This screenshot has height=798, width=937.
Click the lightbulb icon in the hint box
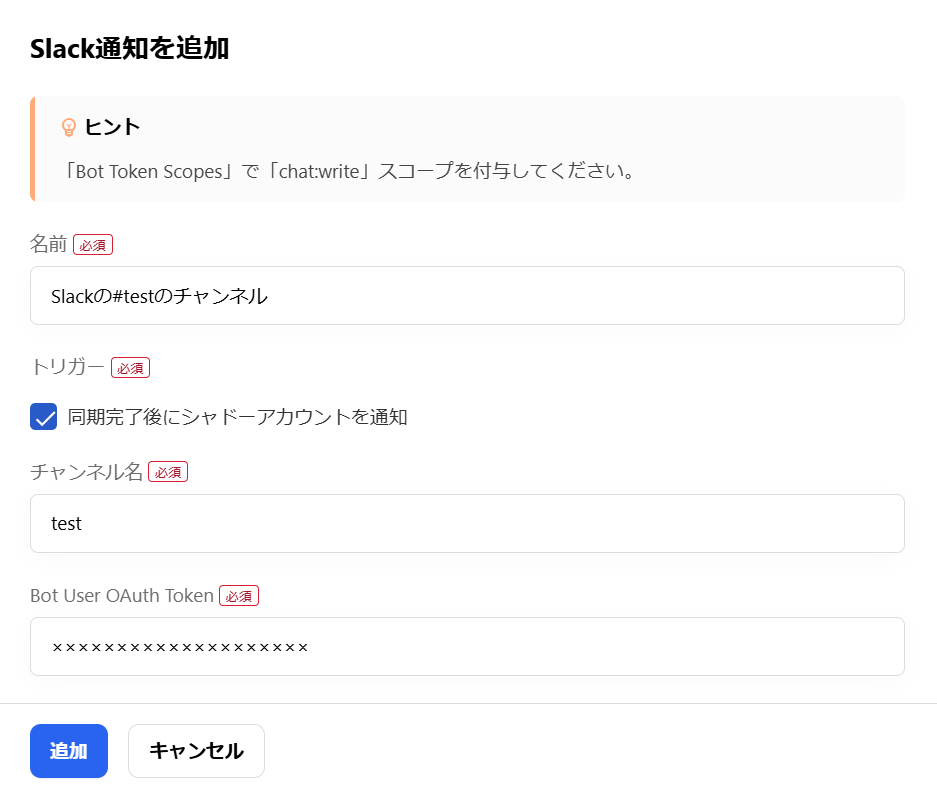coord(69,126)
